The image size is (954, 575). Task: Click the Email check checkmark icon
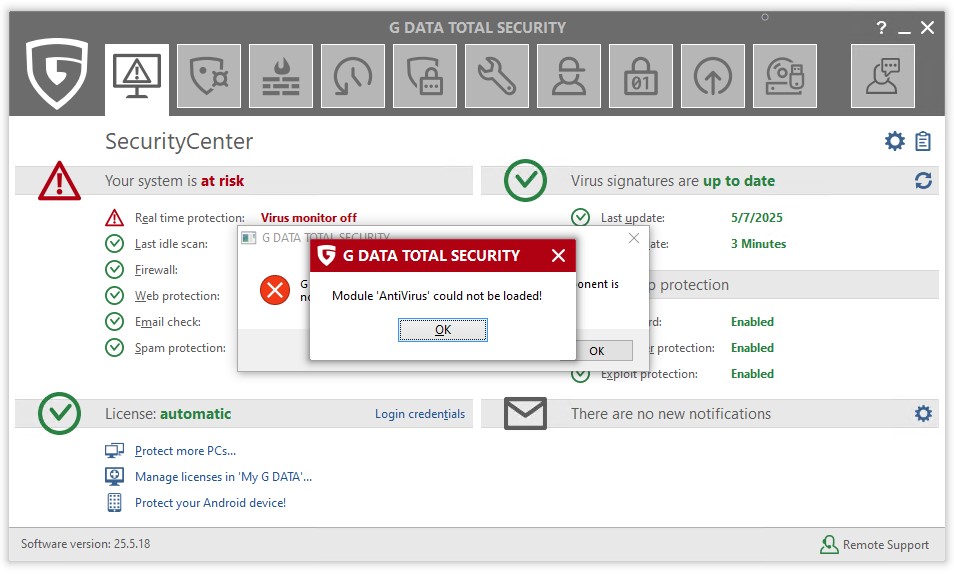(114, 321)
